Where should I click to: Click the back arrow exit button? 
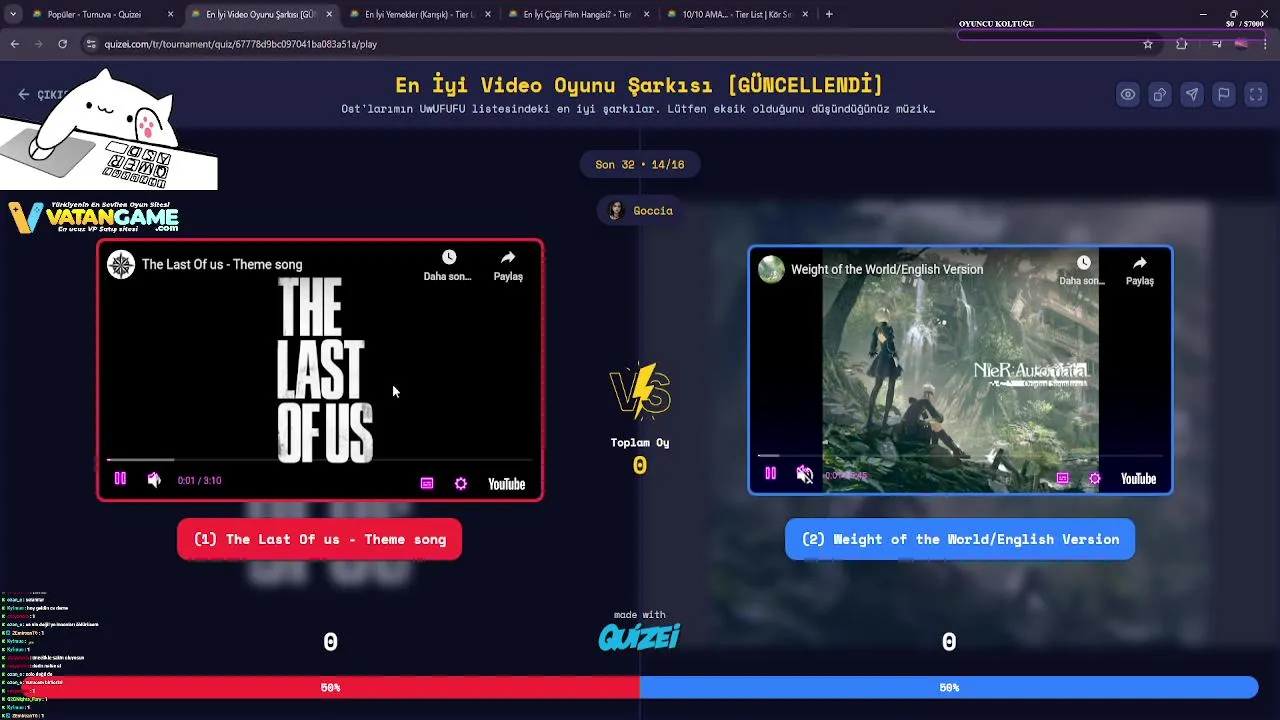click(24, 94)
